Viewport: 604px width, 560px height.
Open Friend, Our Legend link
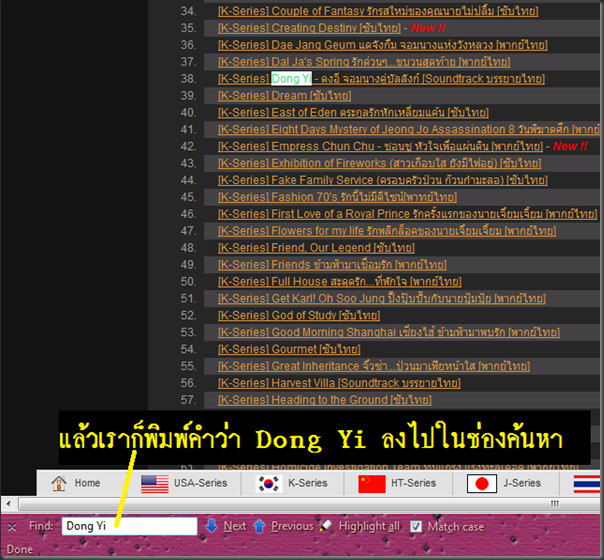coord(316,248)
